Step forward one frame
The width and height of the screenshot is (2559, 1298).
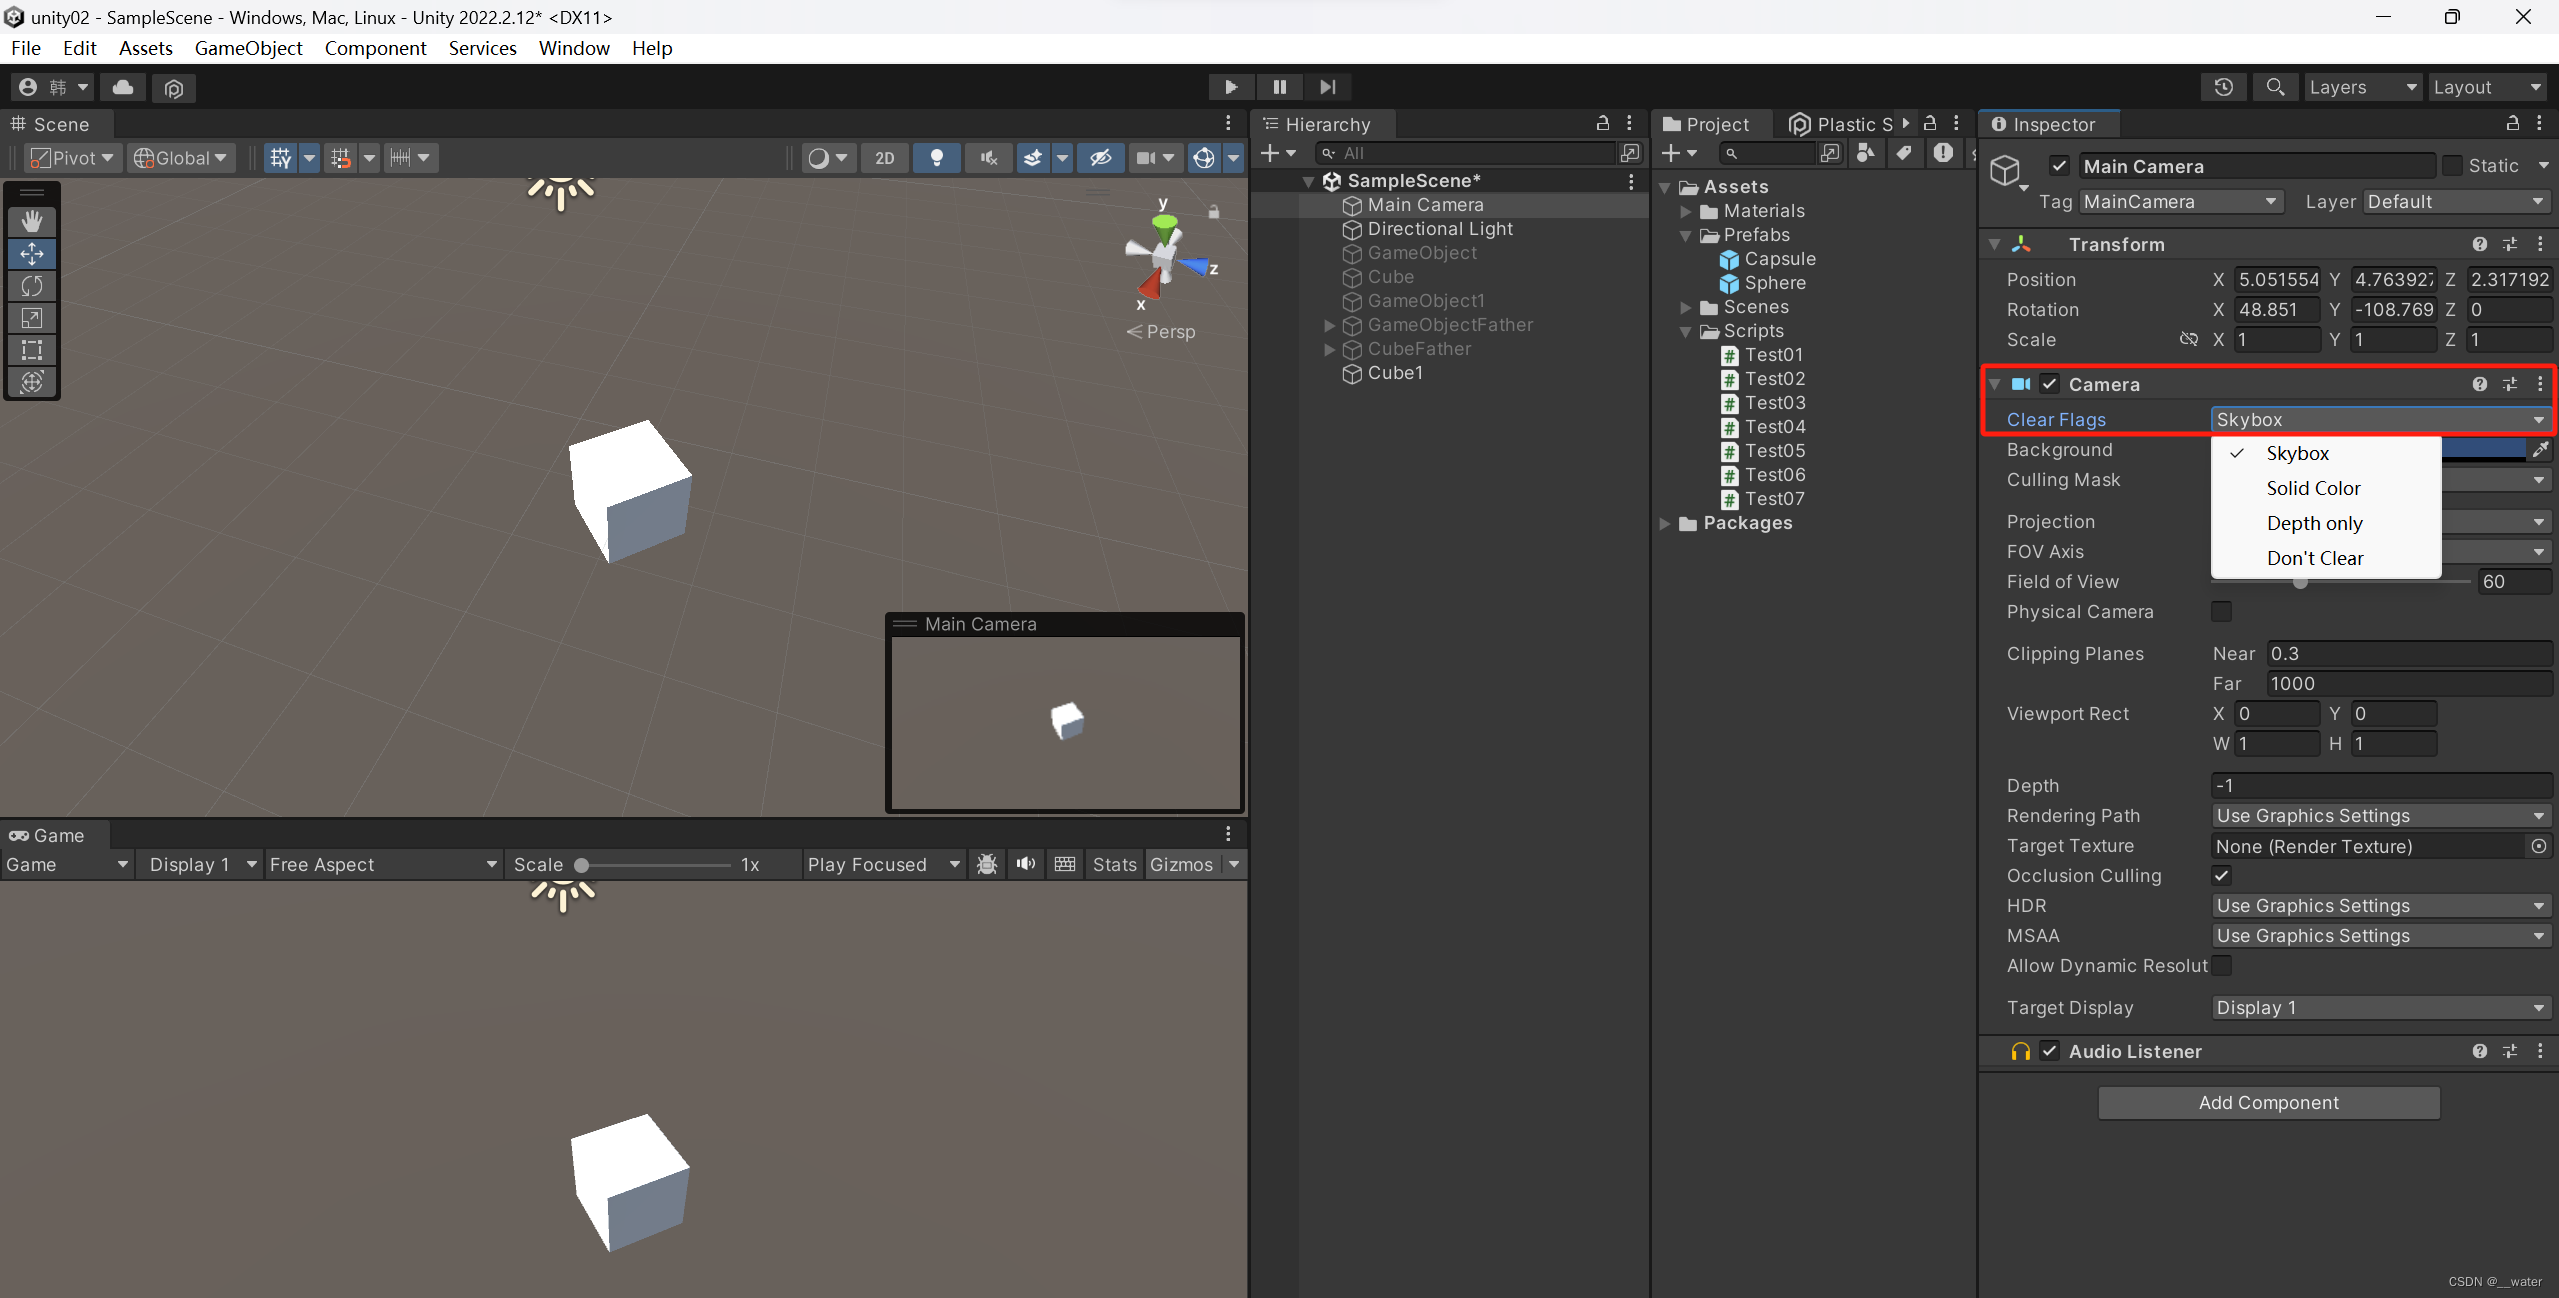[x=1327, y=87]
